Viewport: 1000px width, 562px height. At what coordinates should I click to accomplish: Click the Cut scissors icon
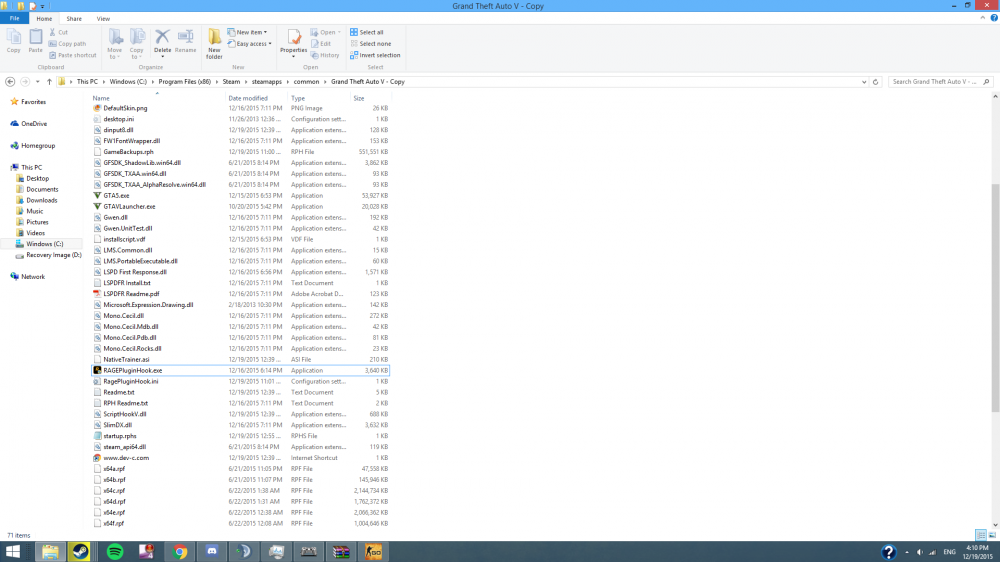53,32
